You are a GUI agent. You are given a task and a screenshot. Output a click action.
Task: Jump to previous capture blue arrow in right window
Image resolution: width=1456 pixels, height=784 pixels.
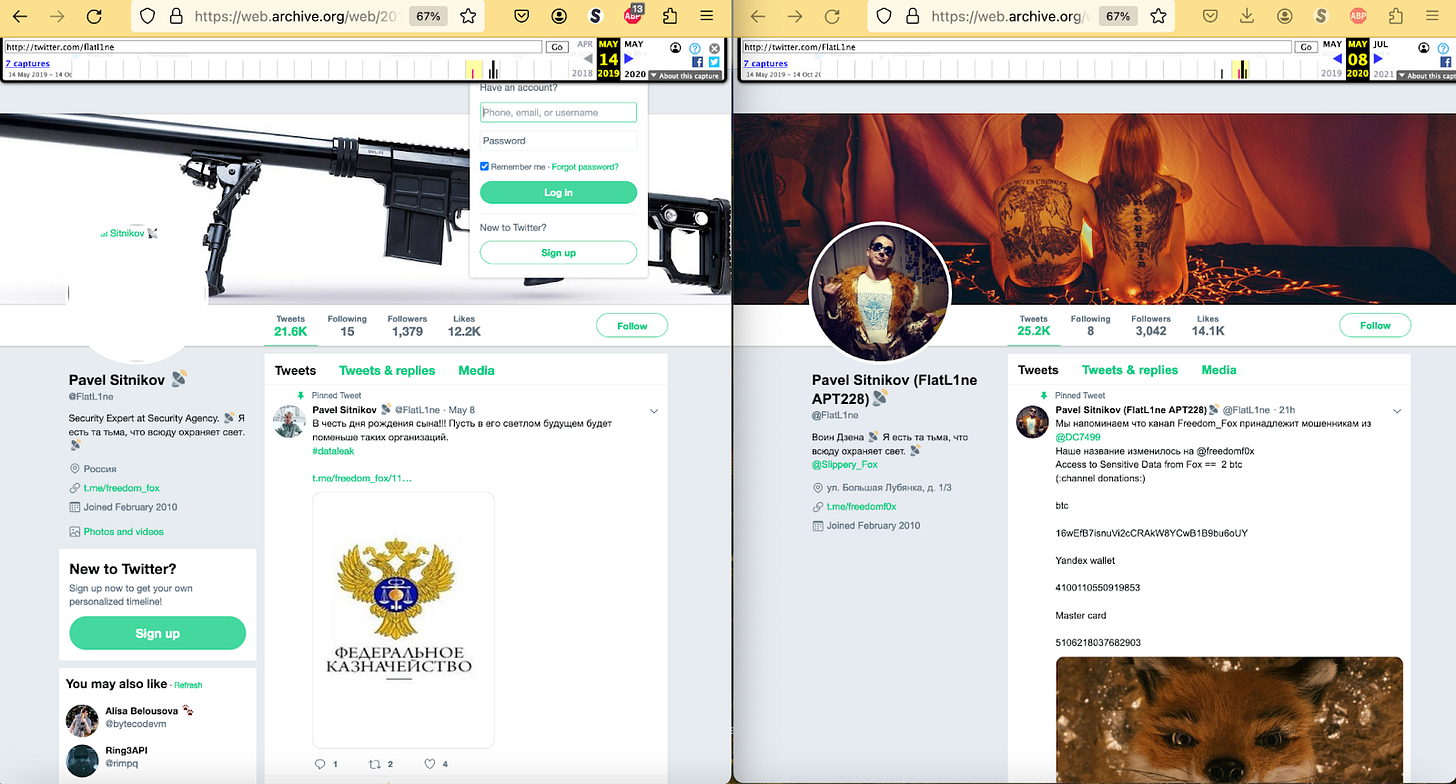[x=1338, y=60]
